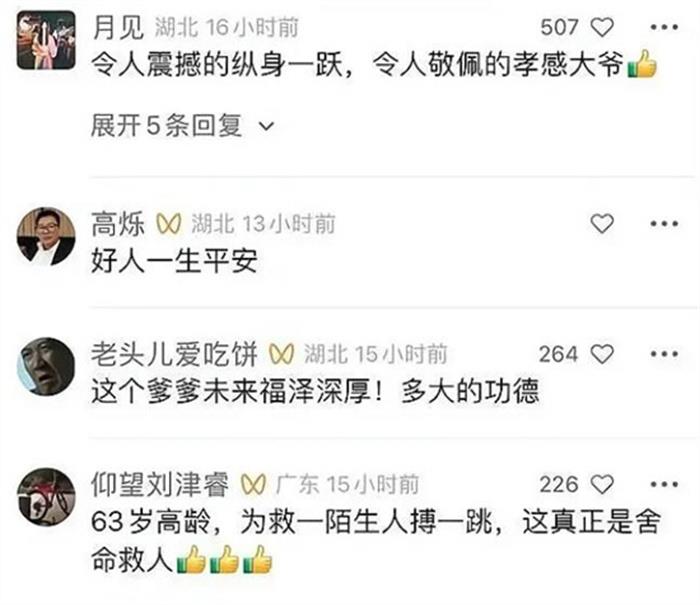Tap the heart on 仰望刘津睿's comment

click(x=602, y=484)
